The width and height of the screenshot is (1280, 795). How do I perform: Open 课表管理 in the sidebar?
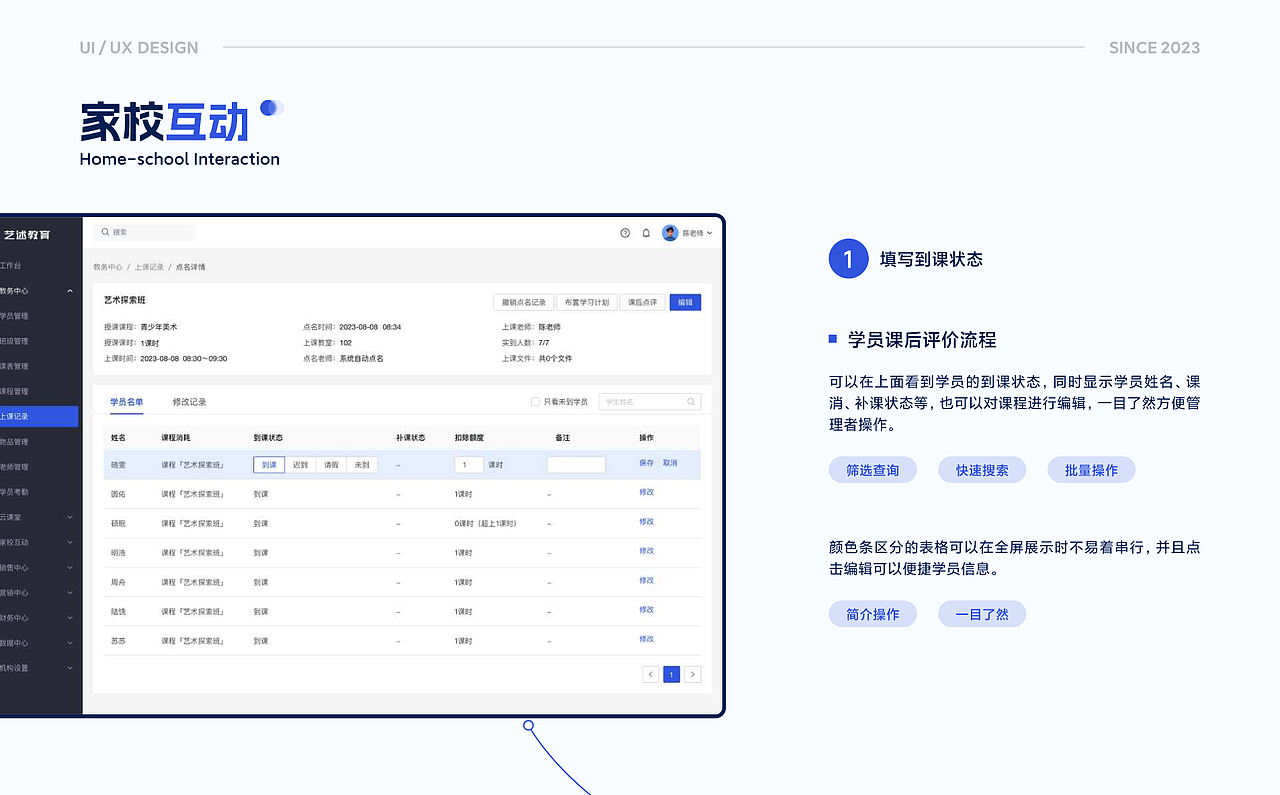(14, 366)
